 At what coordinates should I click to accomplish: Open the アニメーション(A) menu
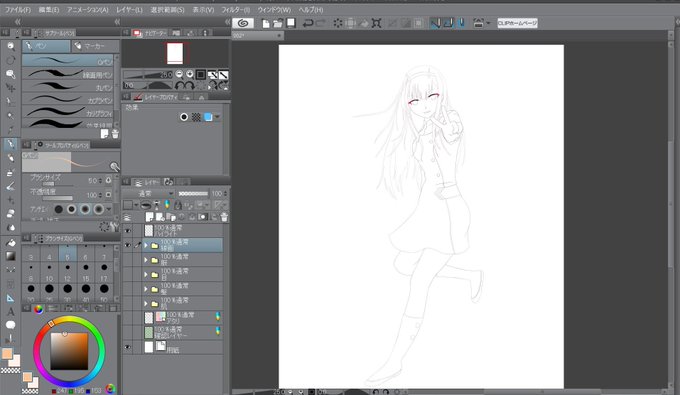click(87, 10)
